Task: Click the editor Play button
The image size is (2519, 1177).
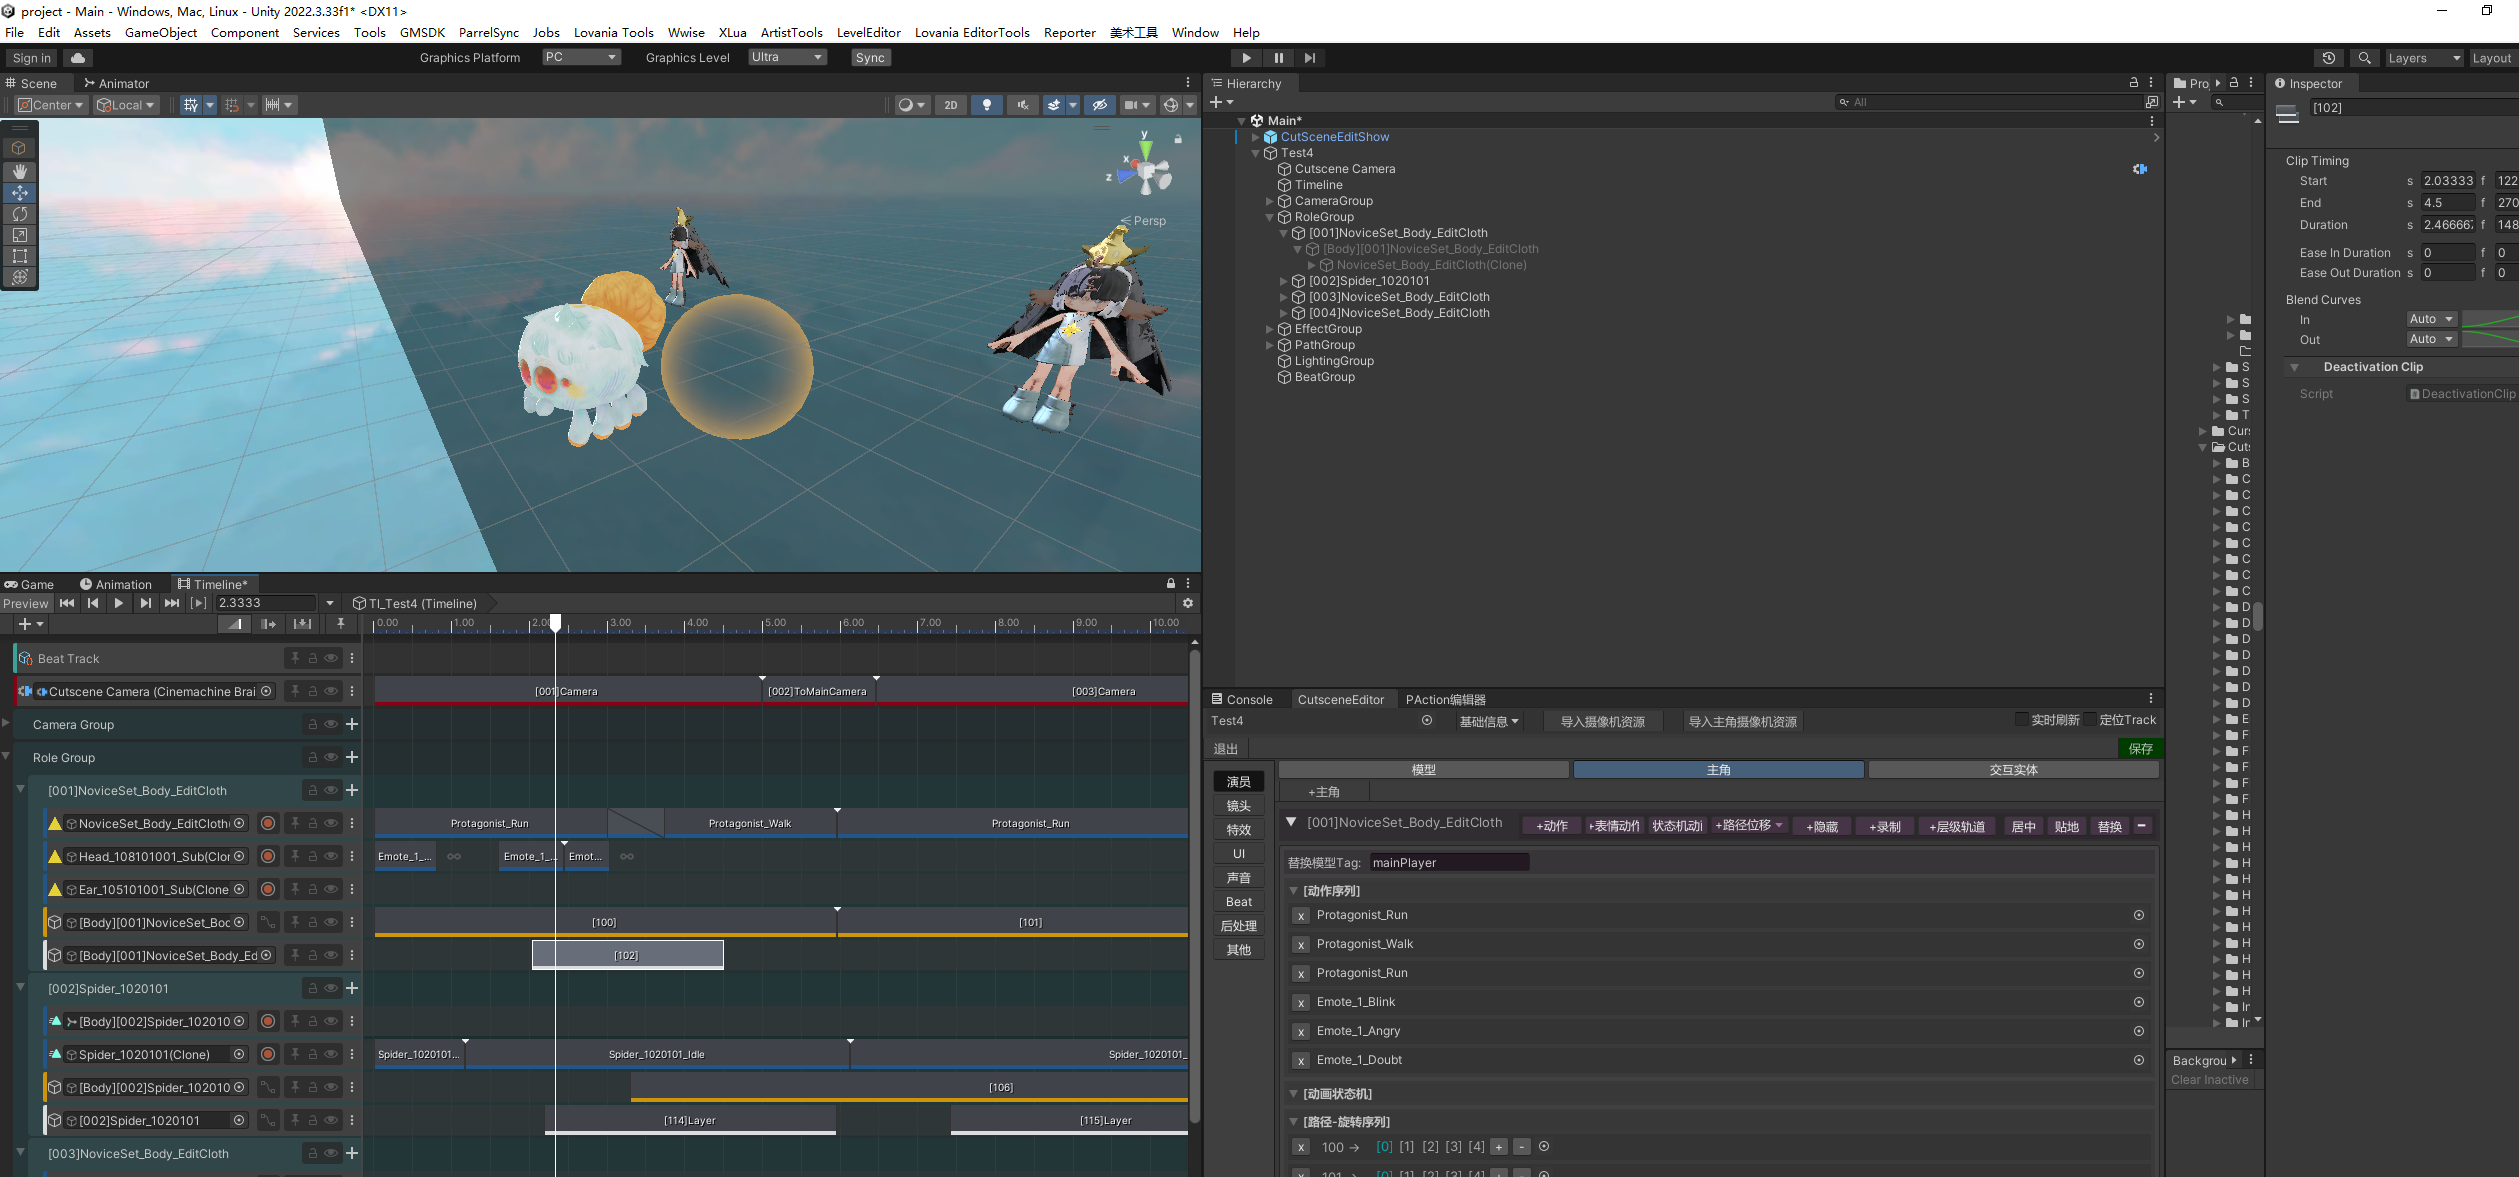Action: (x=1246, y=58)
